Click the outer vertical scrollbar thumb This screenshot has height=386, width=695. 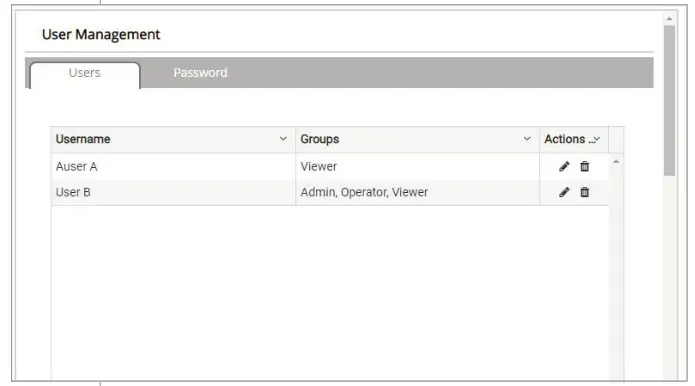point(669,101)
